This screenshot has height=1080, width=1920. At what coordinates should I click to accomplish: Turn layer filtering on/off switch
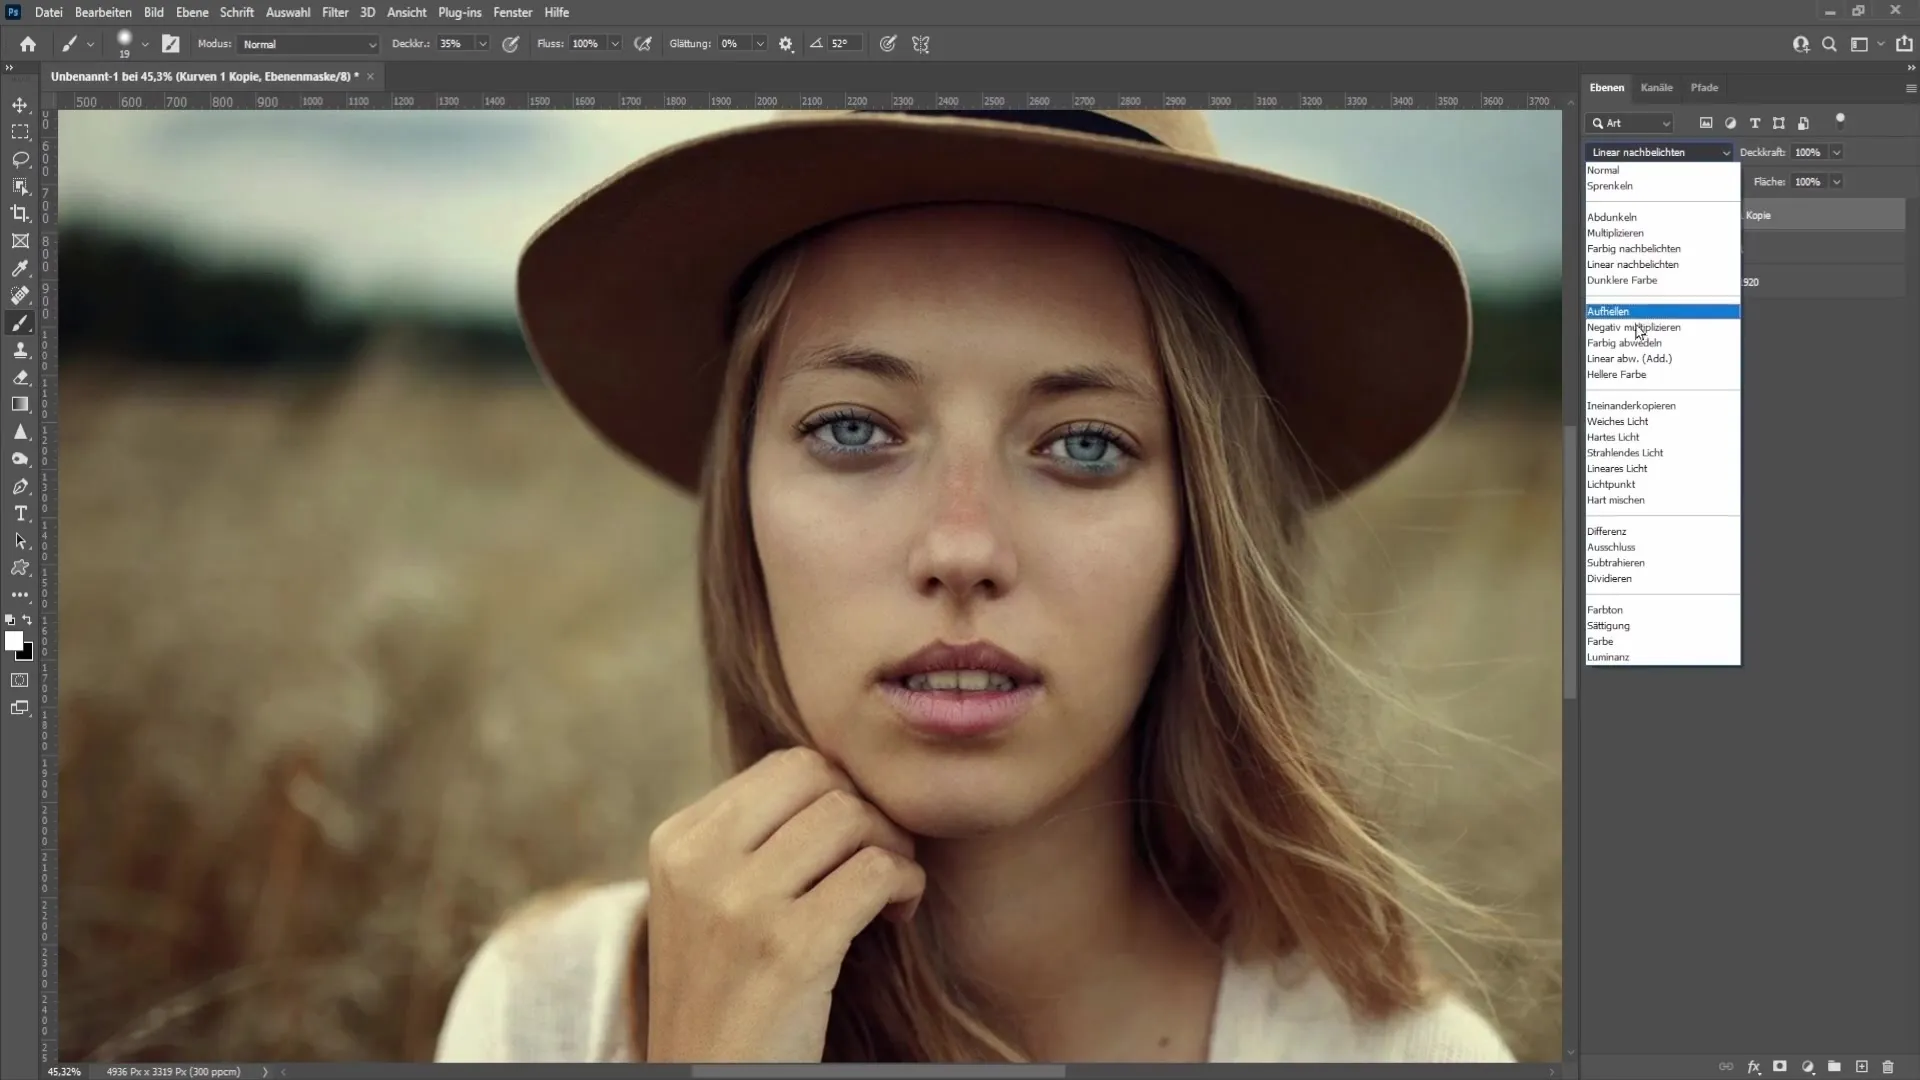pos(1840,121)
